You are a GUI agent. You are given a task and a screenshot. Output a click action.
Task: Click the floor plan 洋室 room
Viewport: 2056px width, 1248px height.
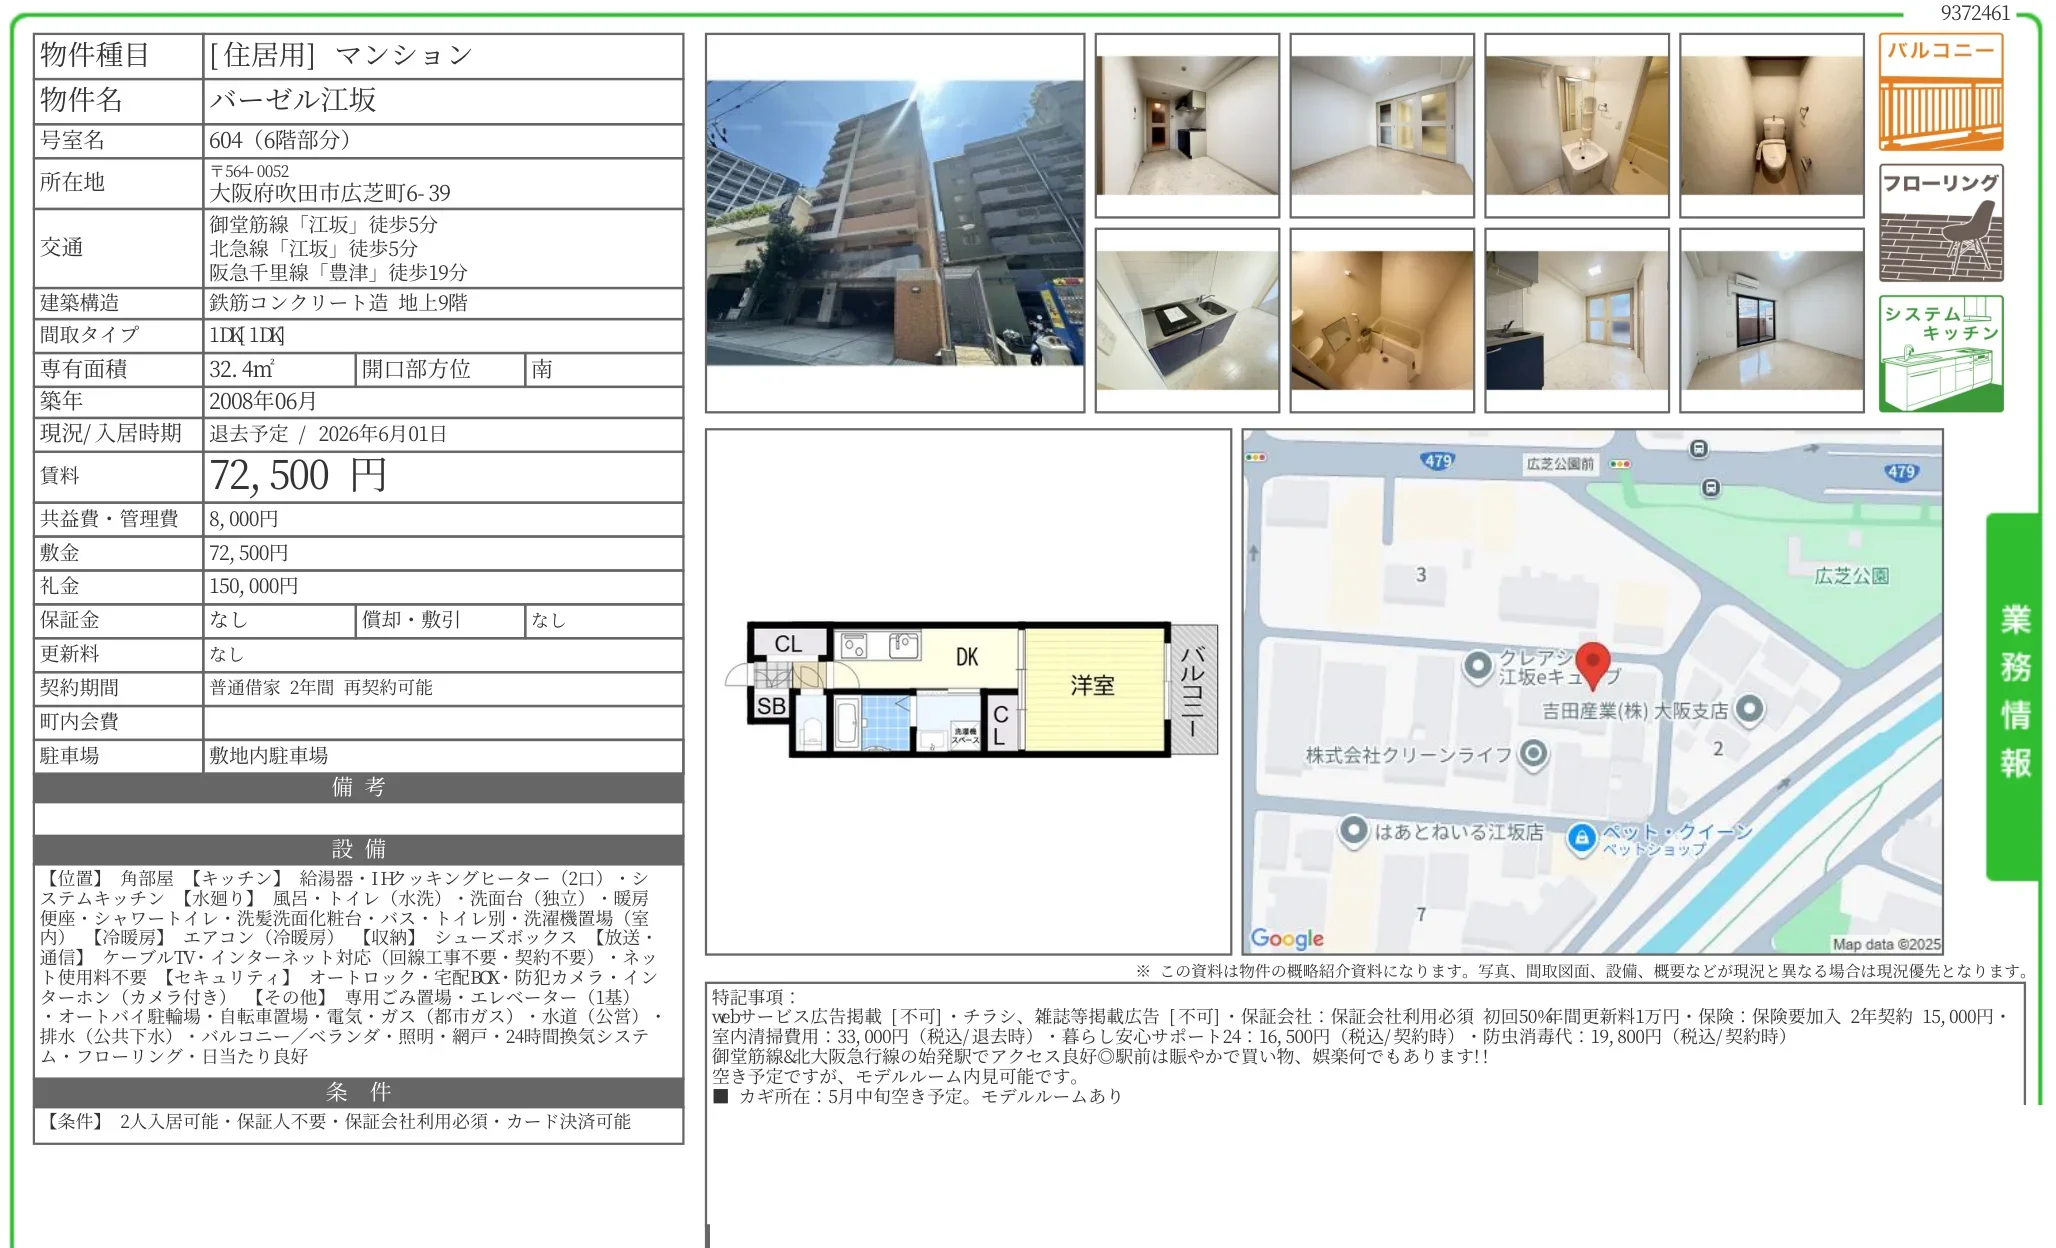[1092, 686]
